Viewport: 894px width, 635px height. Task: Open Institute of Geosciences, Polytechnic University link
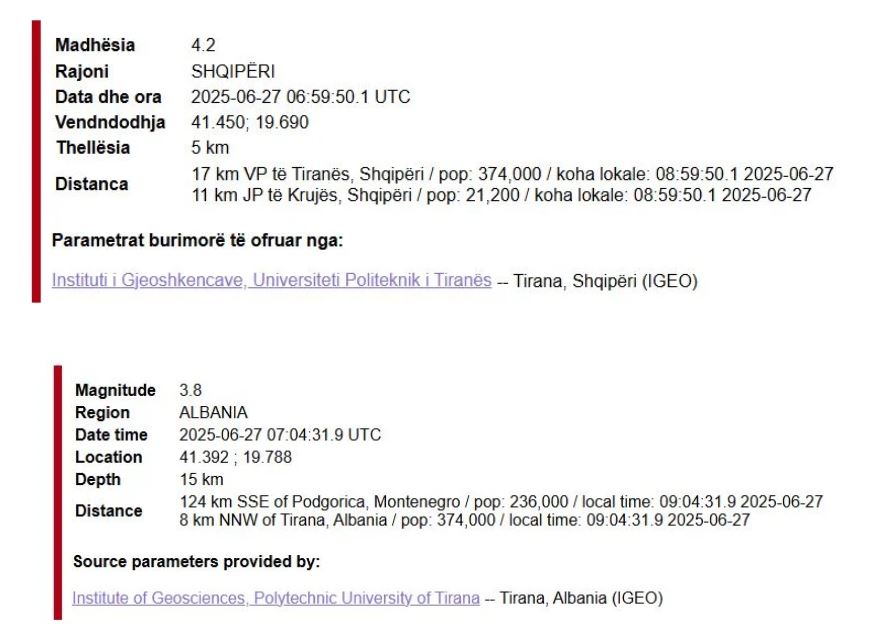pyautogui.click(x=276, y=598)
